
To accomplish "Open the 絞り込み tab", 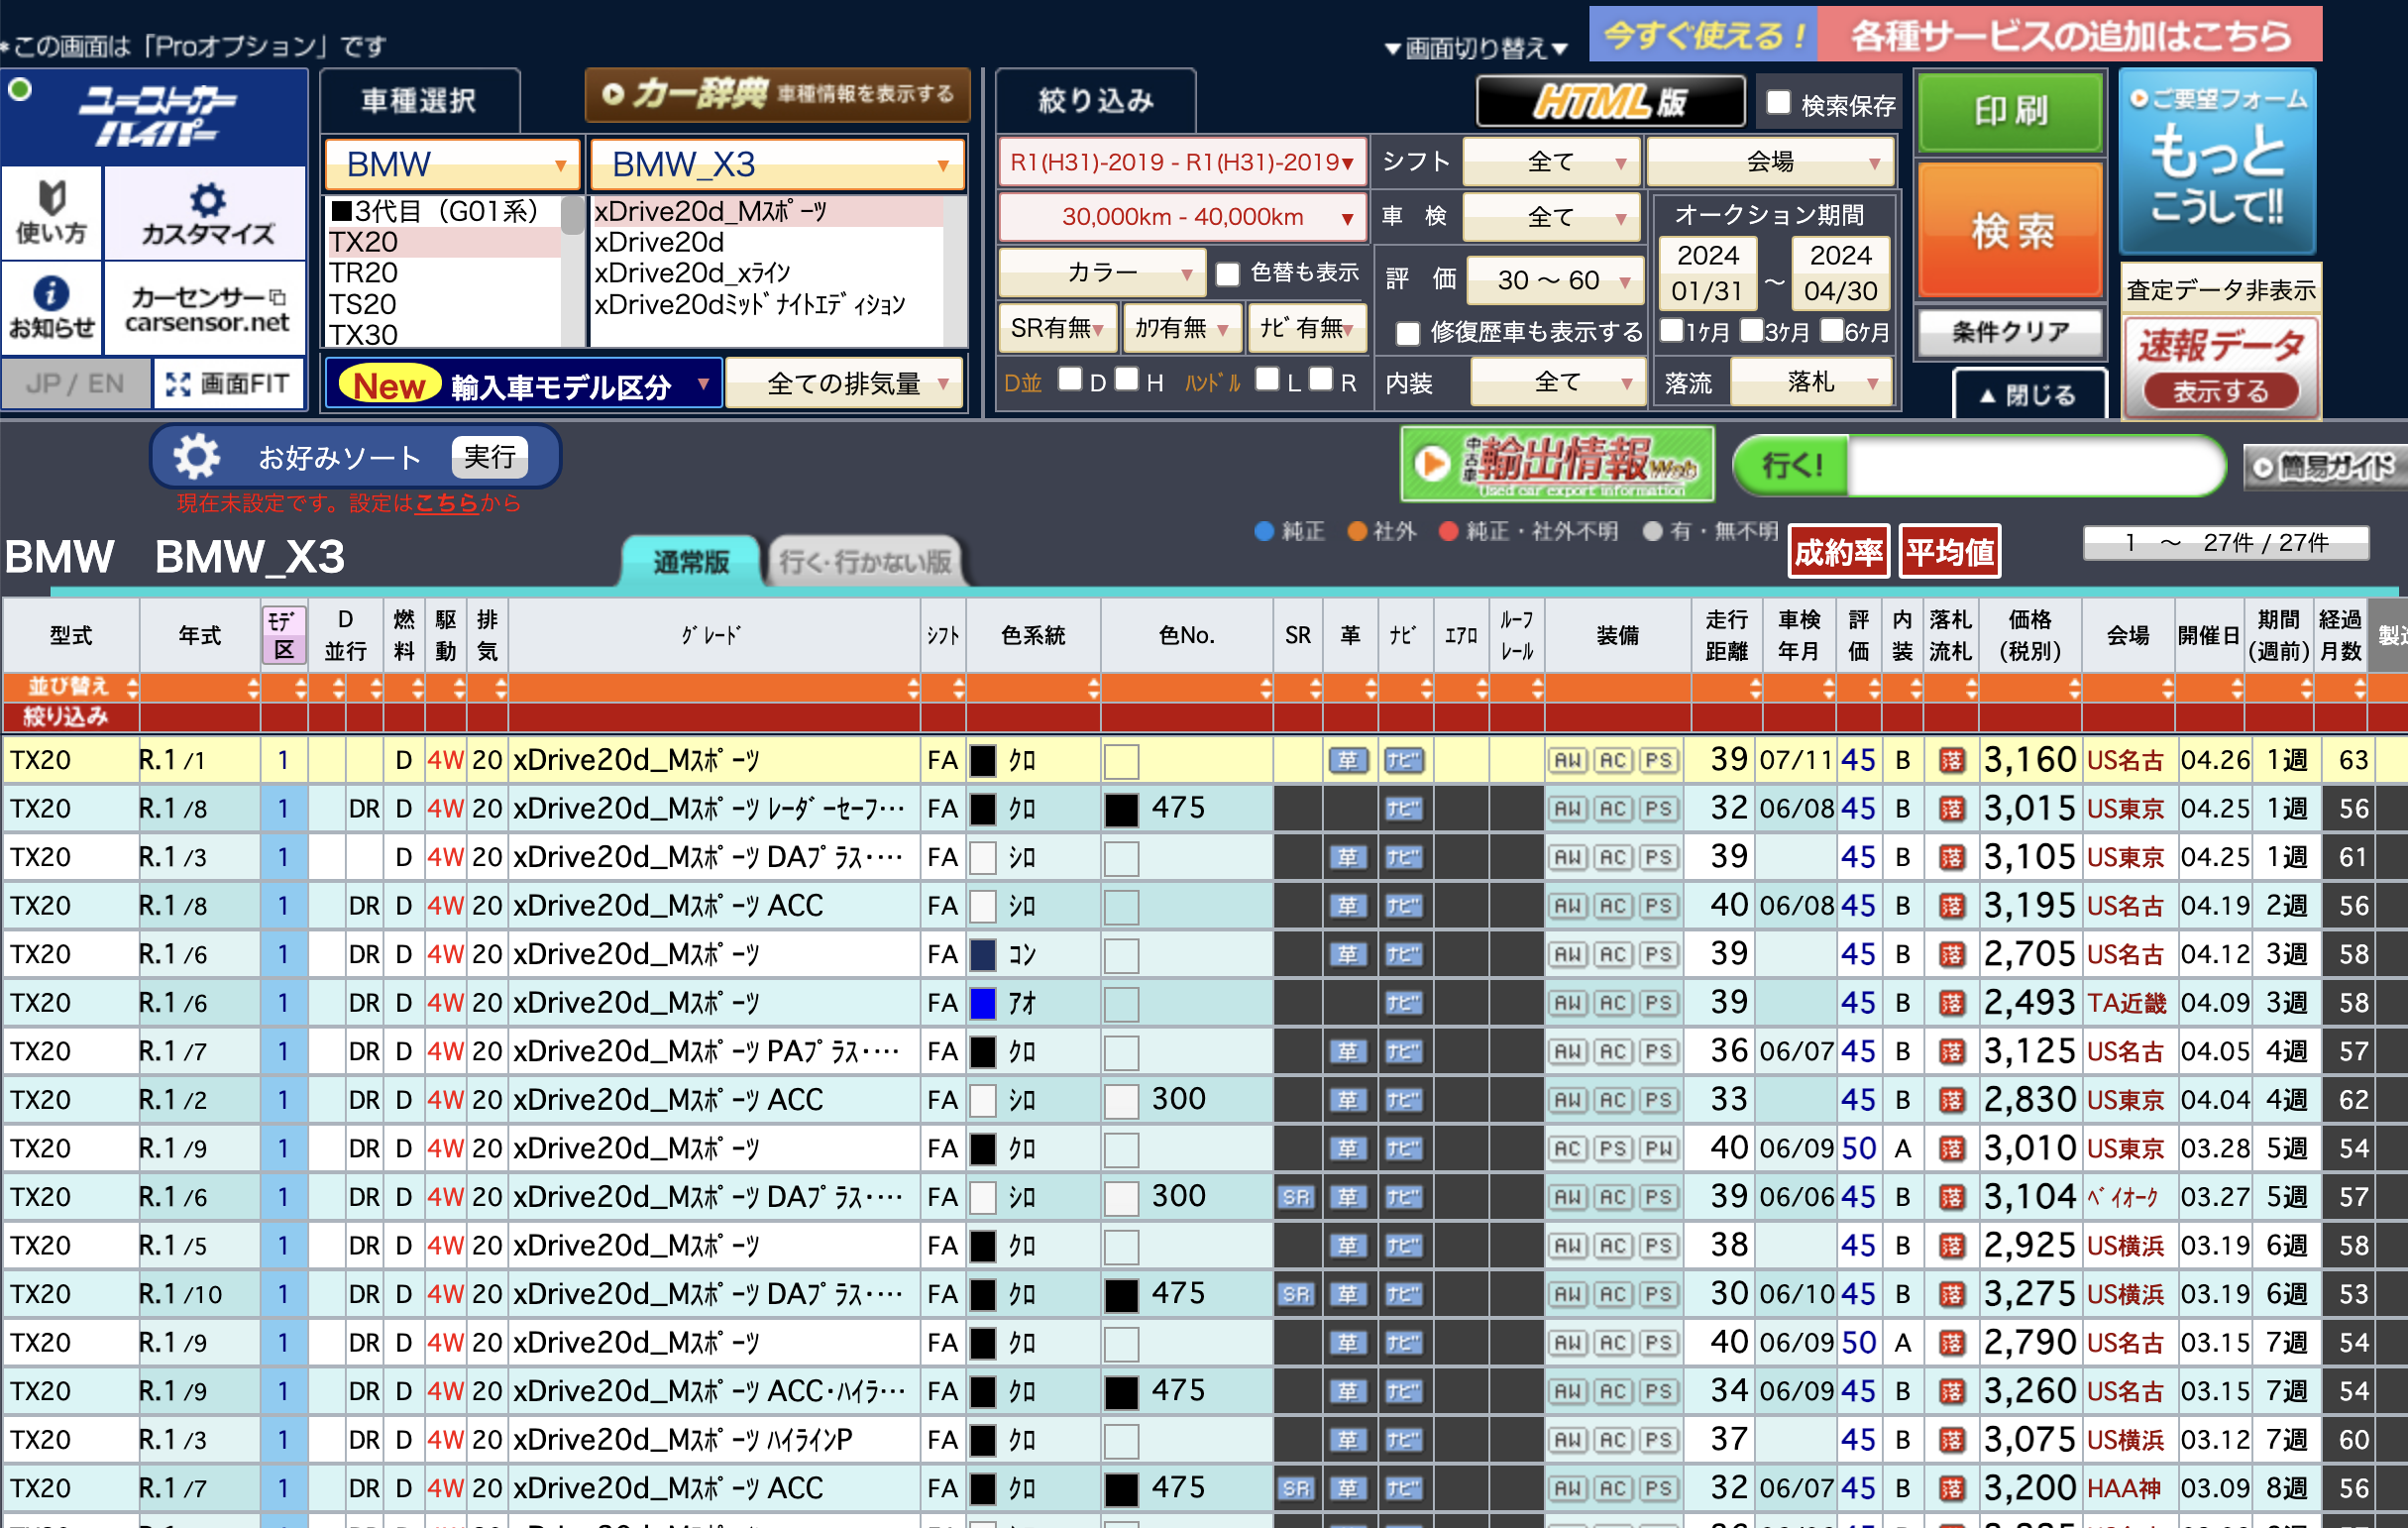I will pos(1095,100).
